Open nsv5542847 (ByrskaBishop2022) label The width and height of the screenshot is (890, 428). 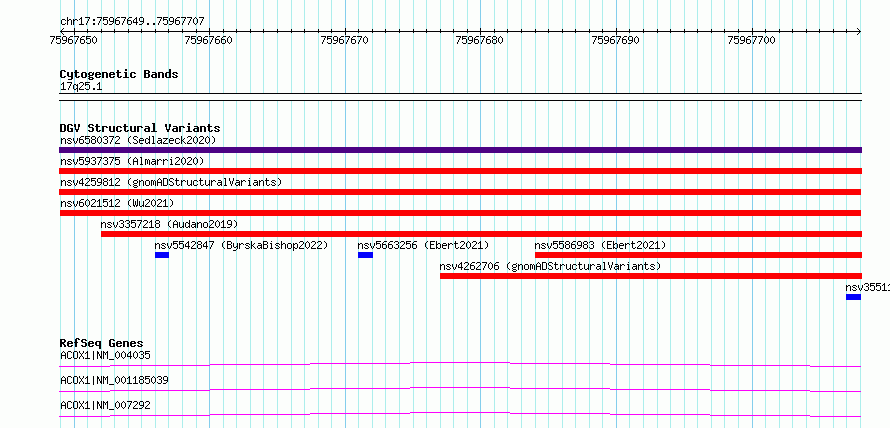pyautogui.click(x=241, y=245)
